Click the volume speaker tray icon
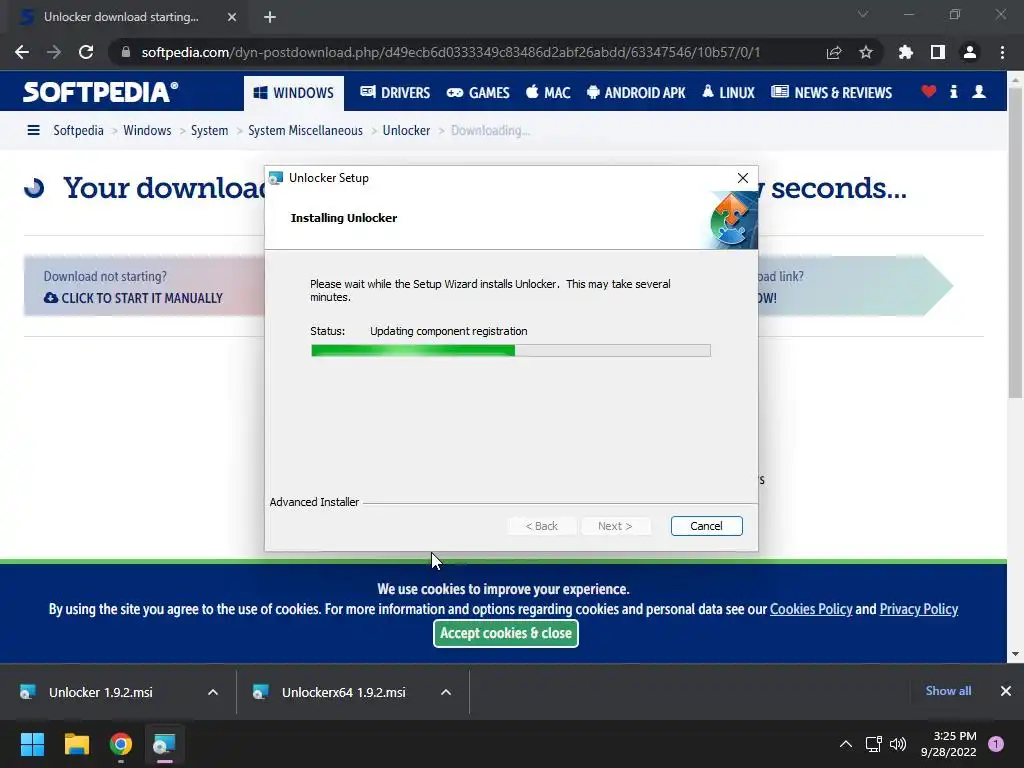1024x768 pixels. pyautogui.click(x=898, y=744)
